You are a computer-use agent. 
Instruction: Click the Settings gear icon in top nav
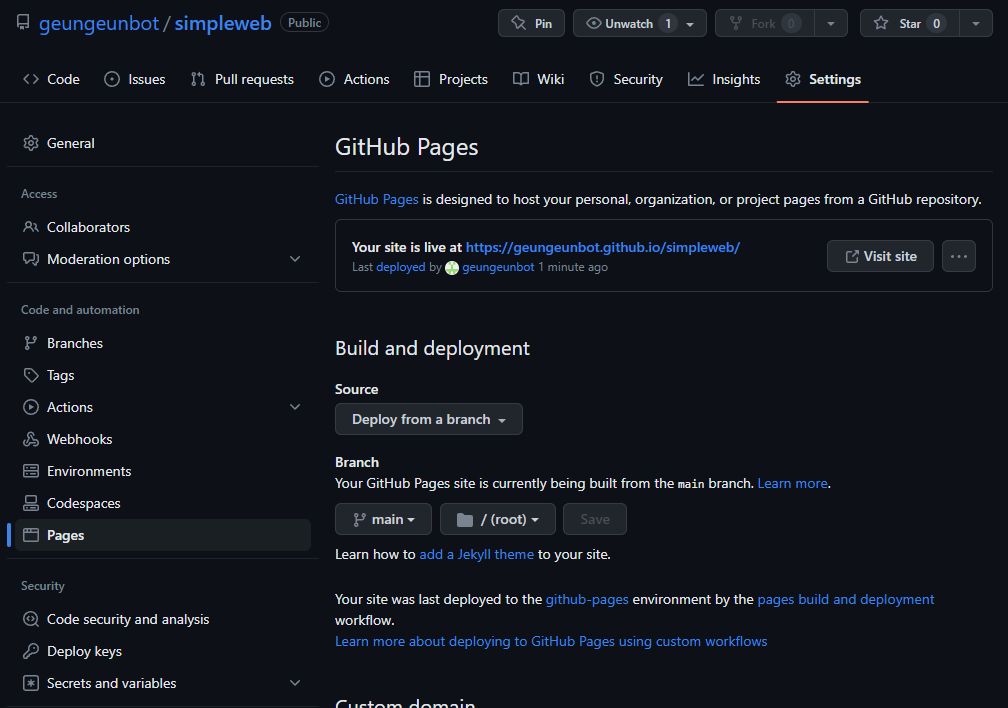[x=793, y=79]
